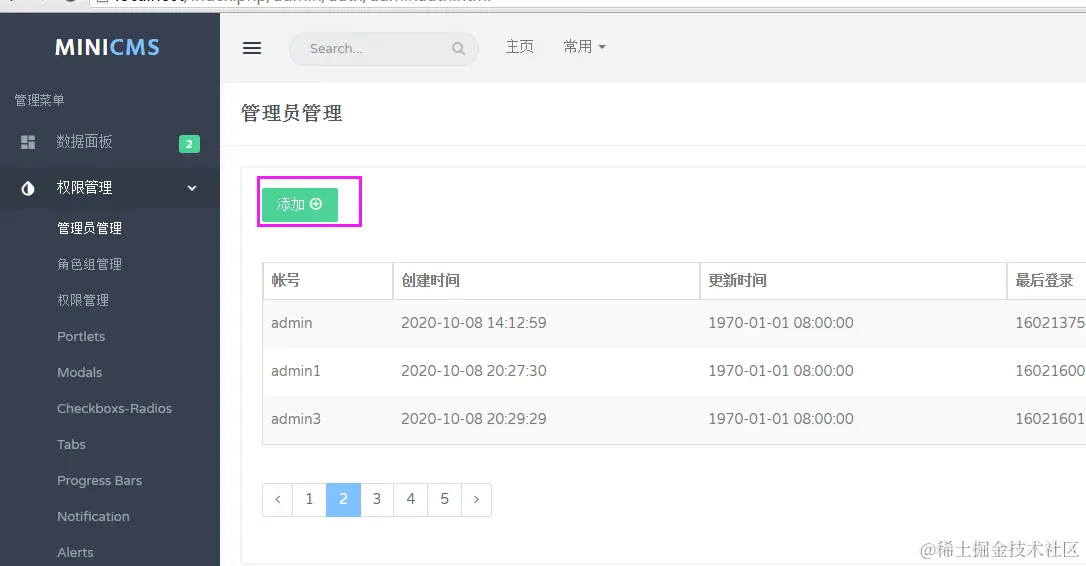Toggle the hamburger sidebar menu icon
This screenshot has height=566, width=1086.
pos(251,48)
